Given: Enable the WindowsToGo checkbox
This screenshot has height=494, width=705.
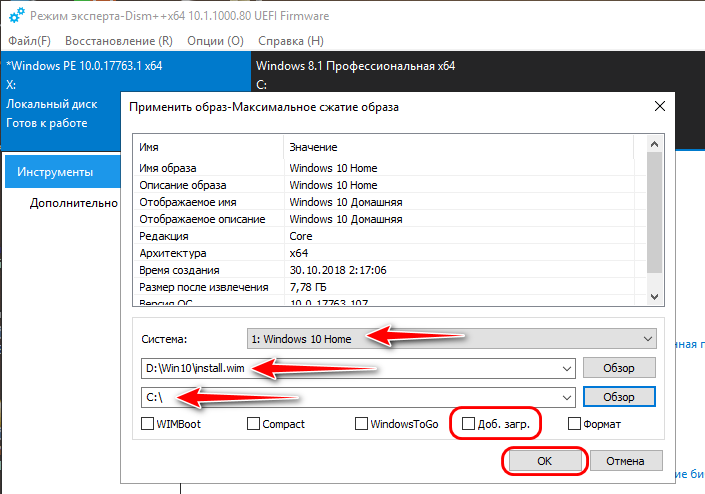Looking at the screenshot, I should [x=361, y=423].
